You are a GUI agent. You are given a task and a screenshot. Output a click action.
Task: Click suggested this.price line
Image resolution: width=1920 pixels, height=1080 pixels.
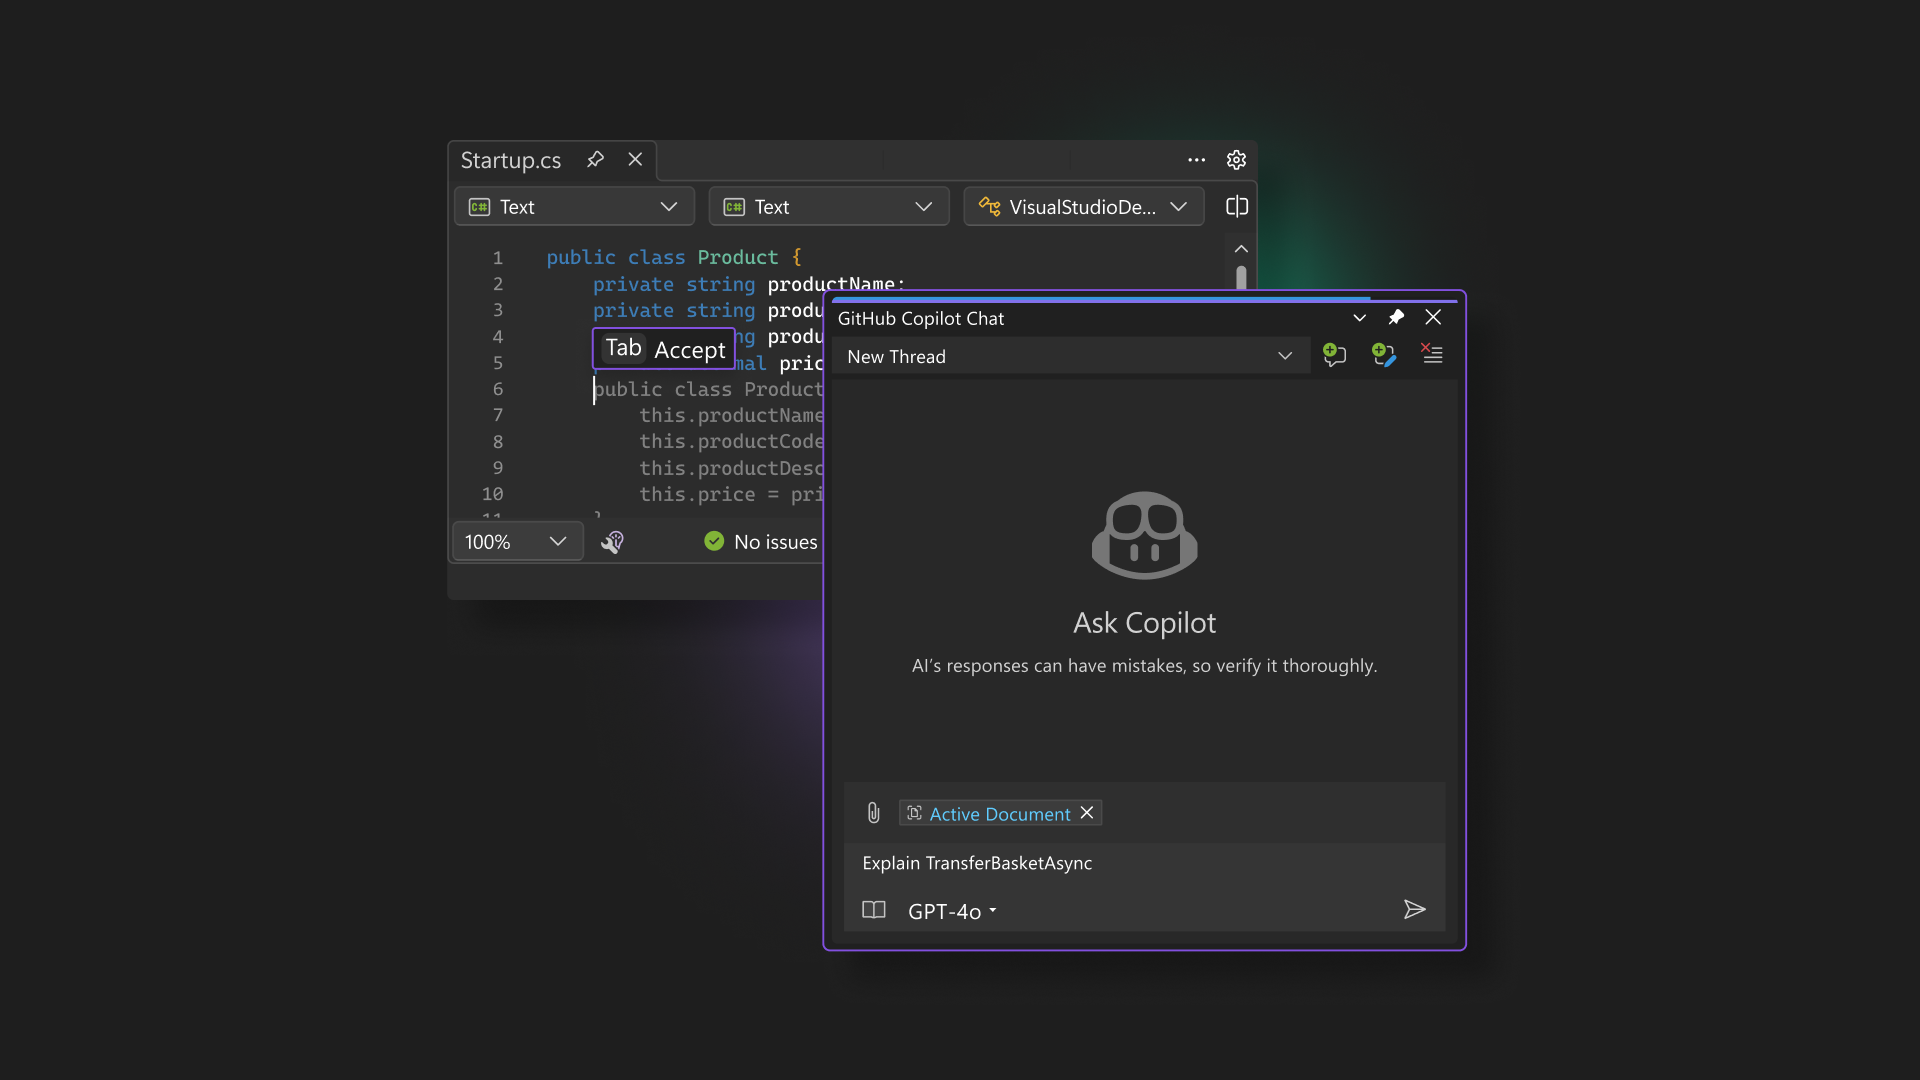click(x=732, y=494)
